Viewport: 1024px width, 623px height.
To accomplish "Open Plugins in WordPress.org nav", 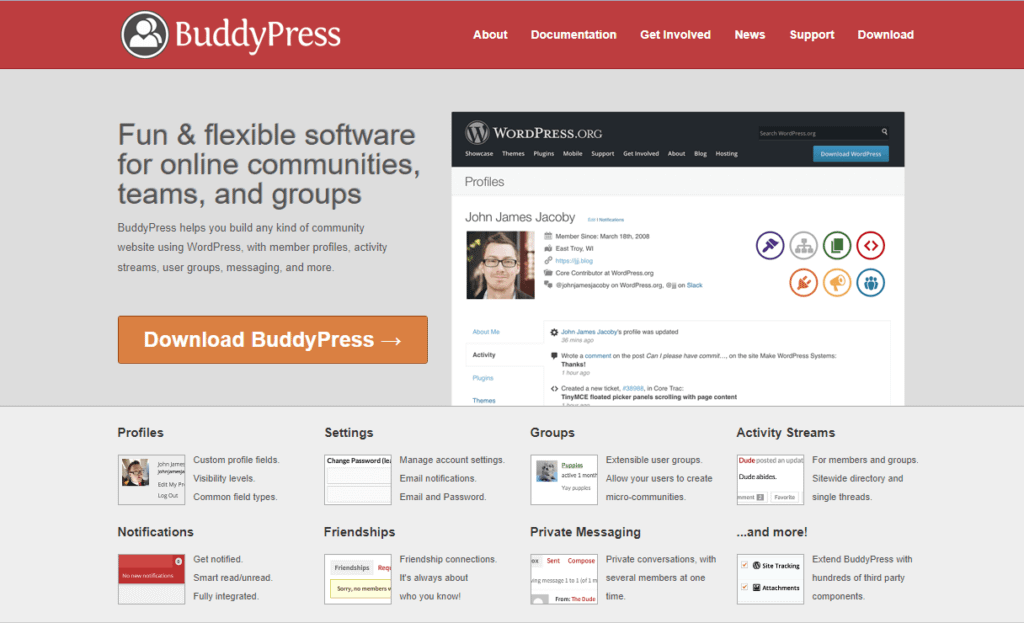I will pyautogui.click(x=543, y=153).
